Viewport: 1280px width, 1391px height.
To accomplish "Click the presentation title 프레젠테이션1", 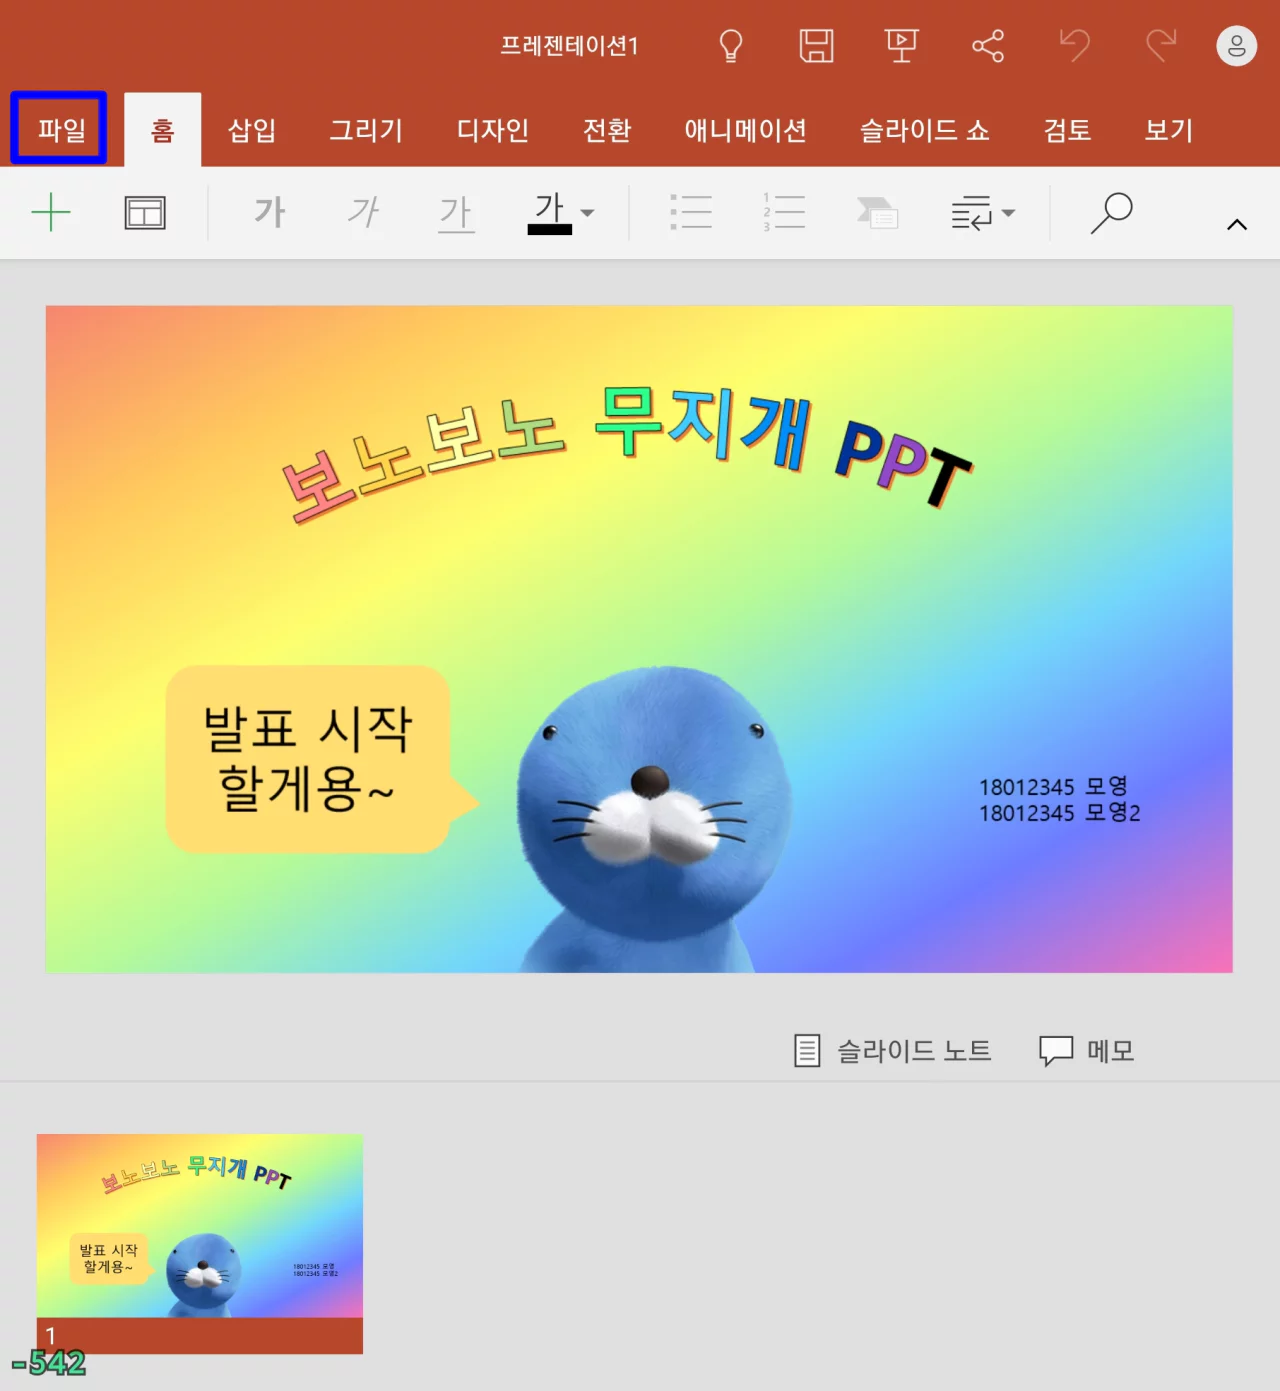I will point(569,46).
